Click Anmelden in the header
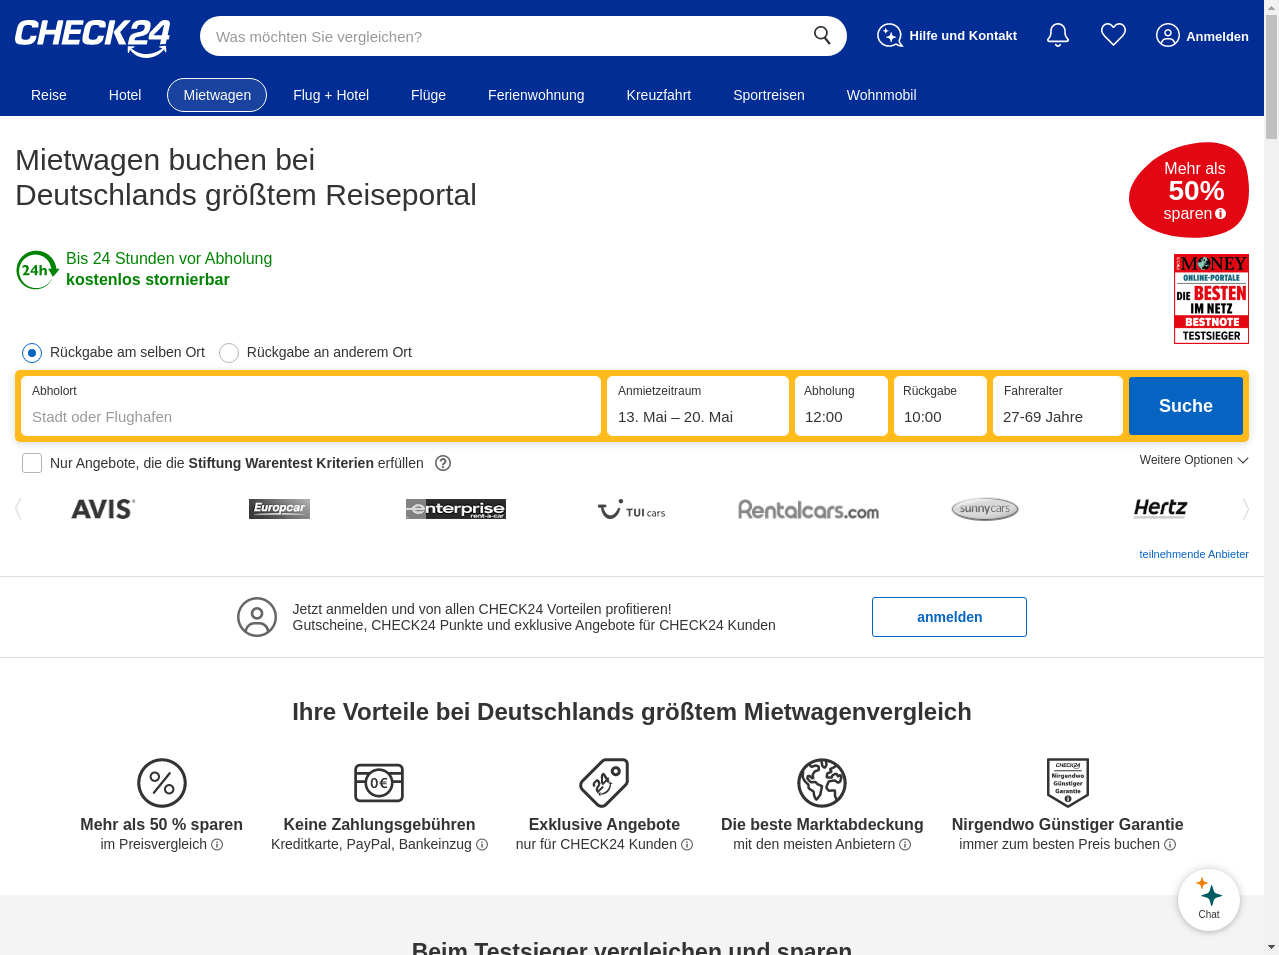This screenshot has width=1279, height=955. tap(1202, 36)
